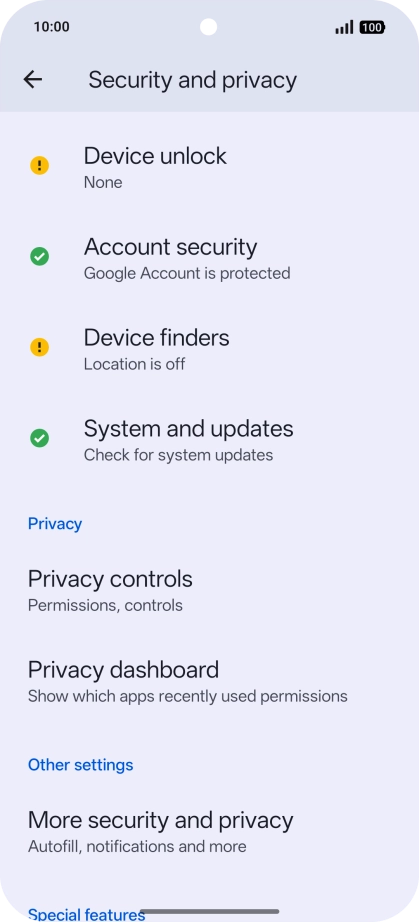The height and width of the screenshot is (922, 419).
Task: Open Account security entry
Action: 209,257
